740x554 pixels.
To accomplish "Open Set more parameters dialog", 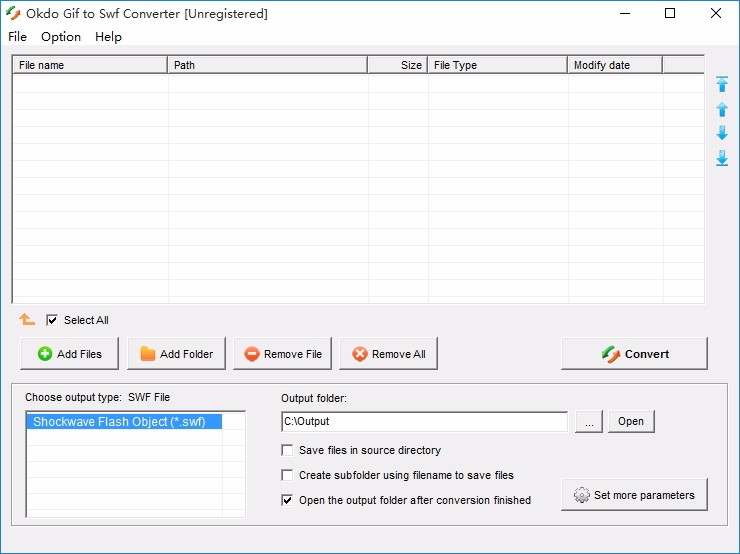I will (x=634, y=495).
